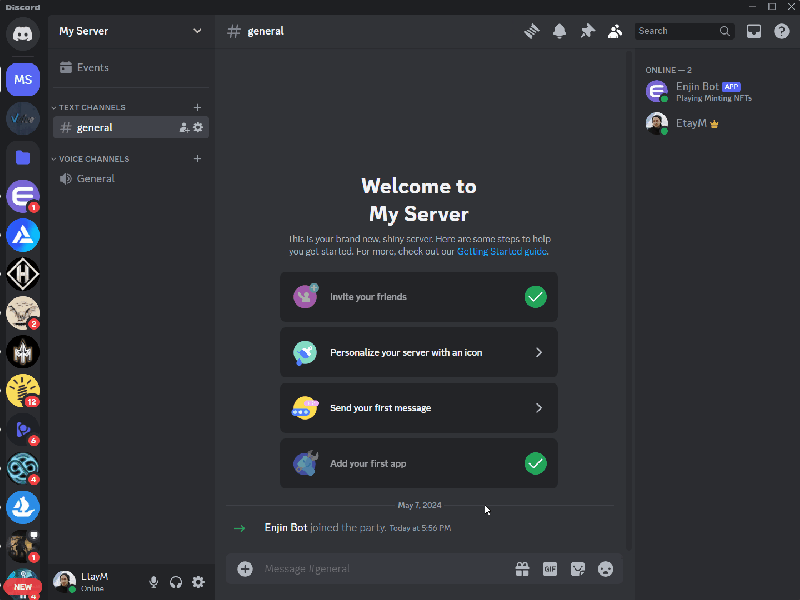Open the inbox
The image size is (800, 600).
754,31
